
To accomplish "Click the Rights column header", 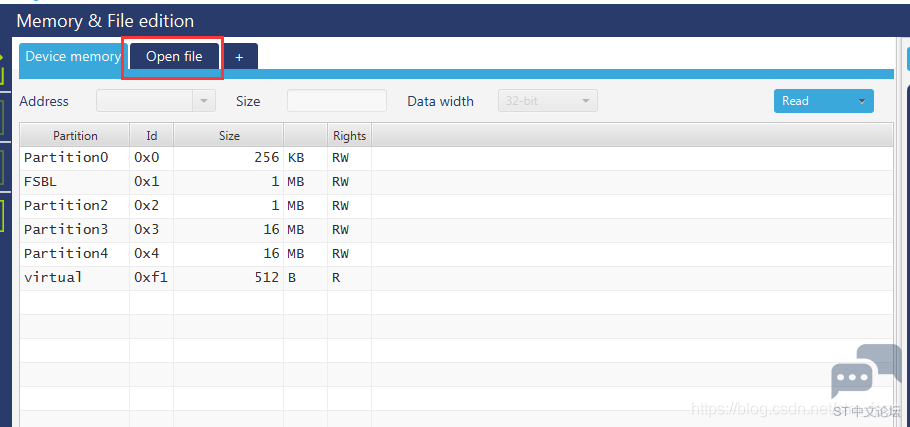I will click(x=349, y=135).
